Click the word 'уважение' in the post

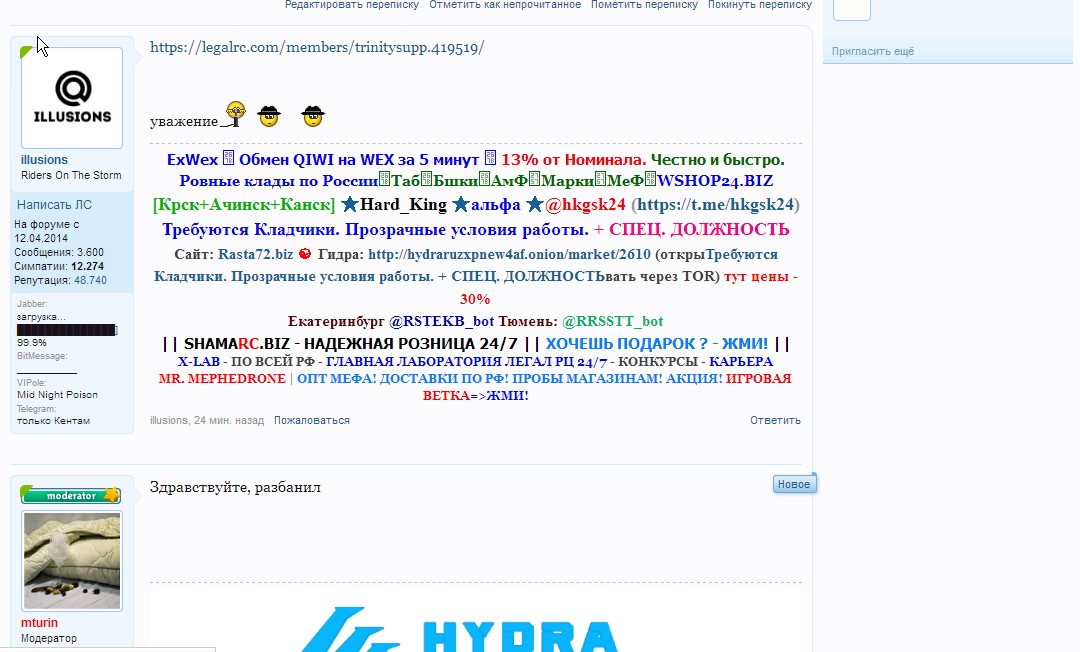(184, 122)
